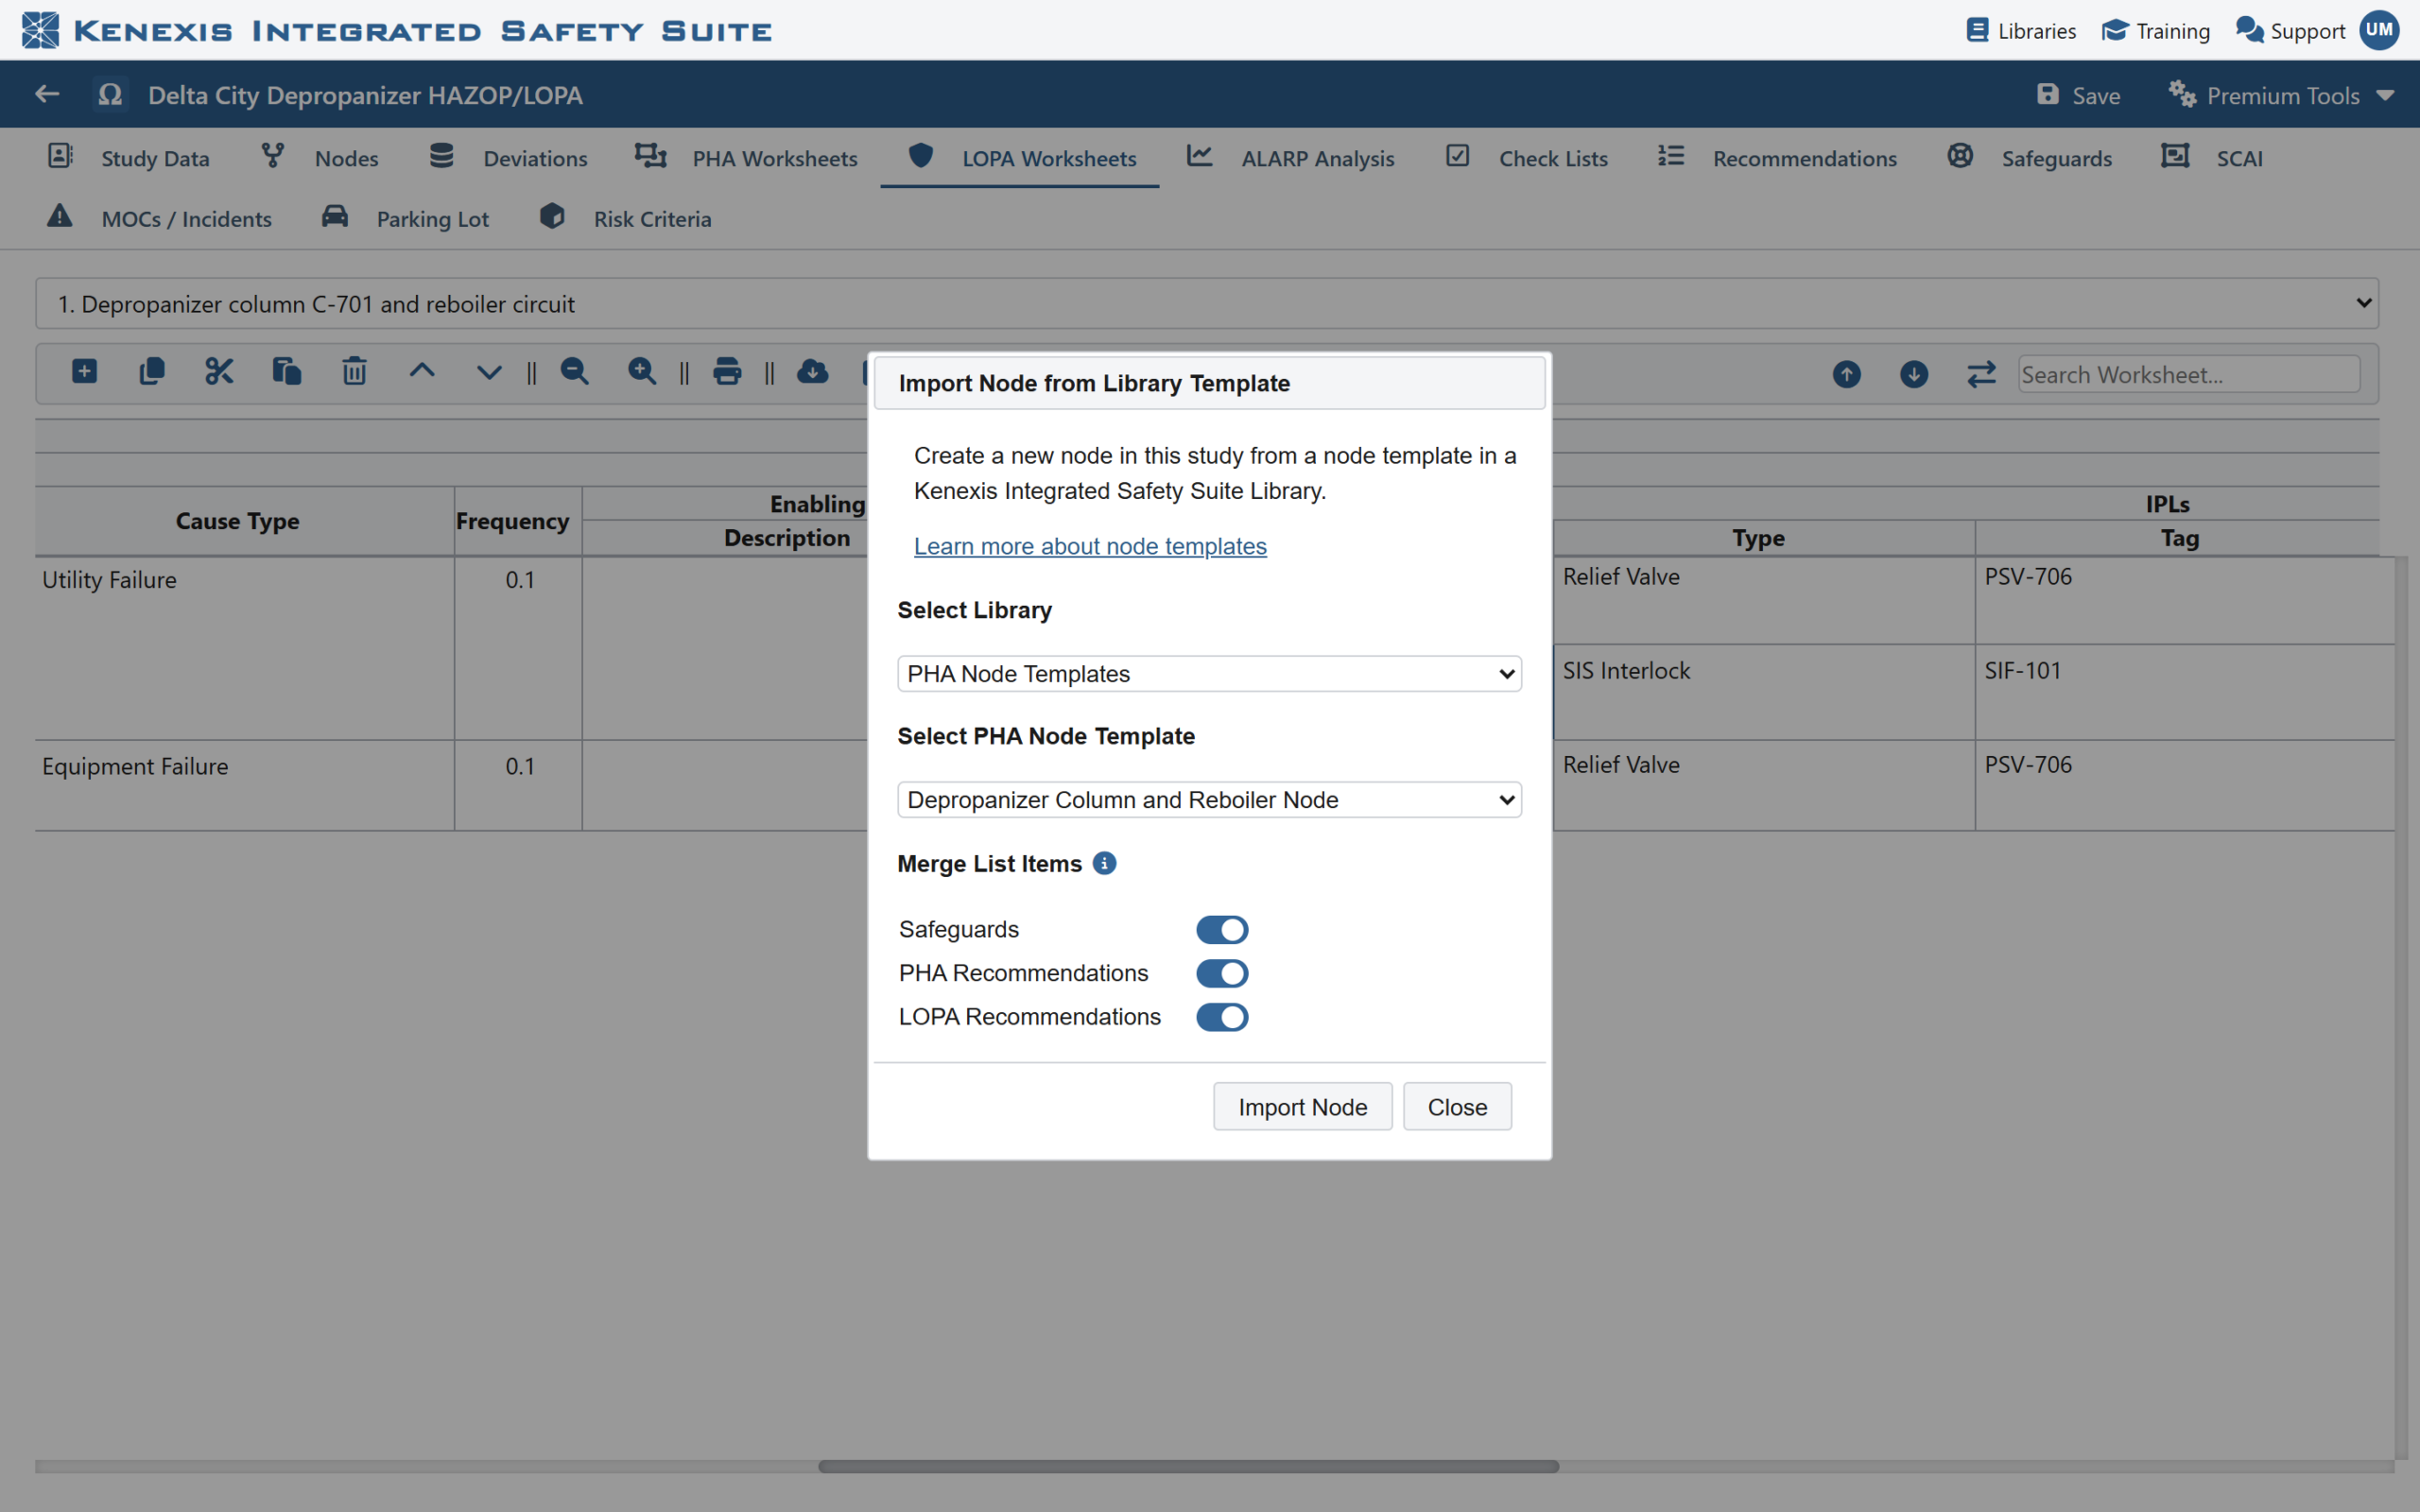Switch to the ALARP Analysis tab

click(x=1290, y=158)
